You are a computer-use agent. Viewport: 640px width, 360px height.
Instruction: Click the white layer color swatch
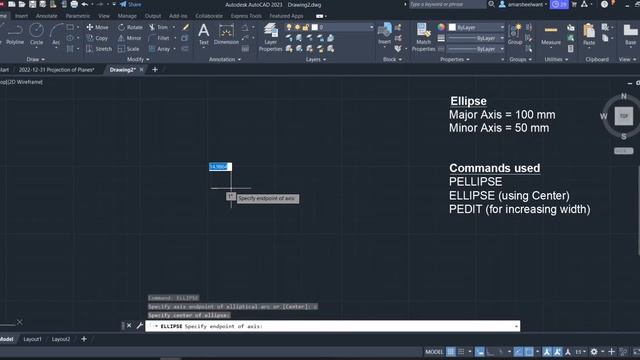315,27
